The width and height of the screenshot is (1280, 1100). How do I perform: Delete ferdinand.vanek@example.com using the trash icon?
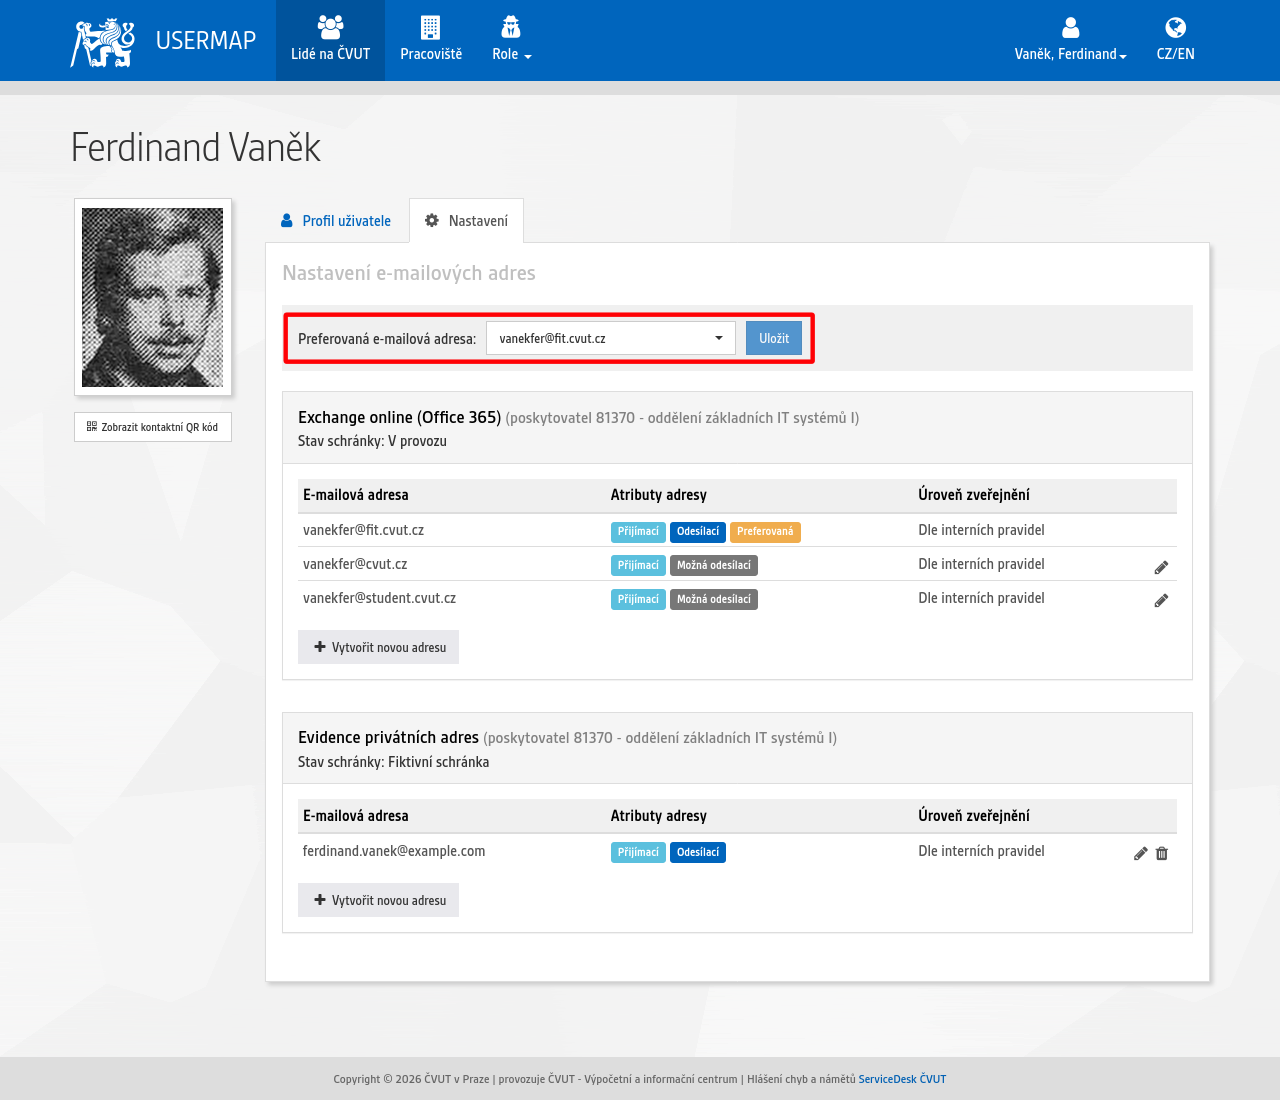coord(1162,853)
